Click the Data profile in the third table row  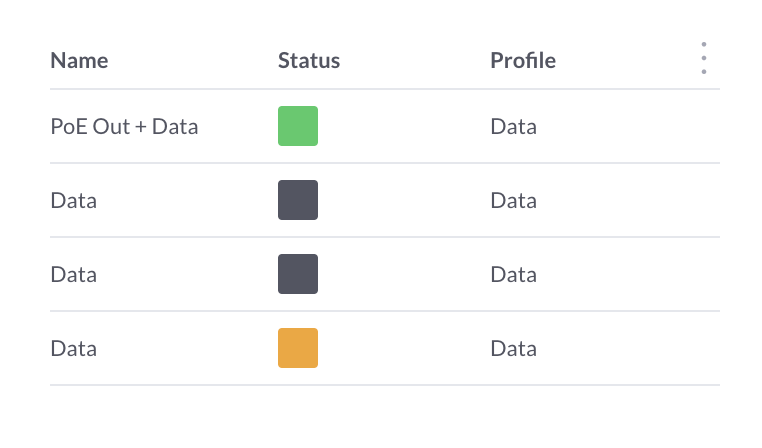click(x=513, y=275)
